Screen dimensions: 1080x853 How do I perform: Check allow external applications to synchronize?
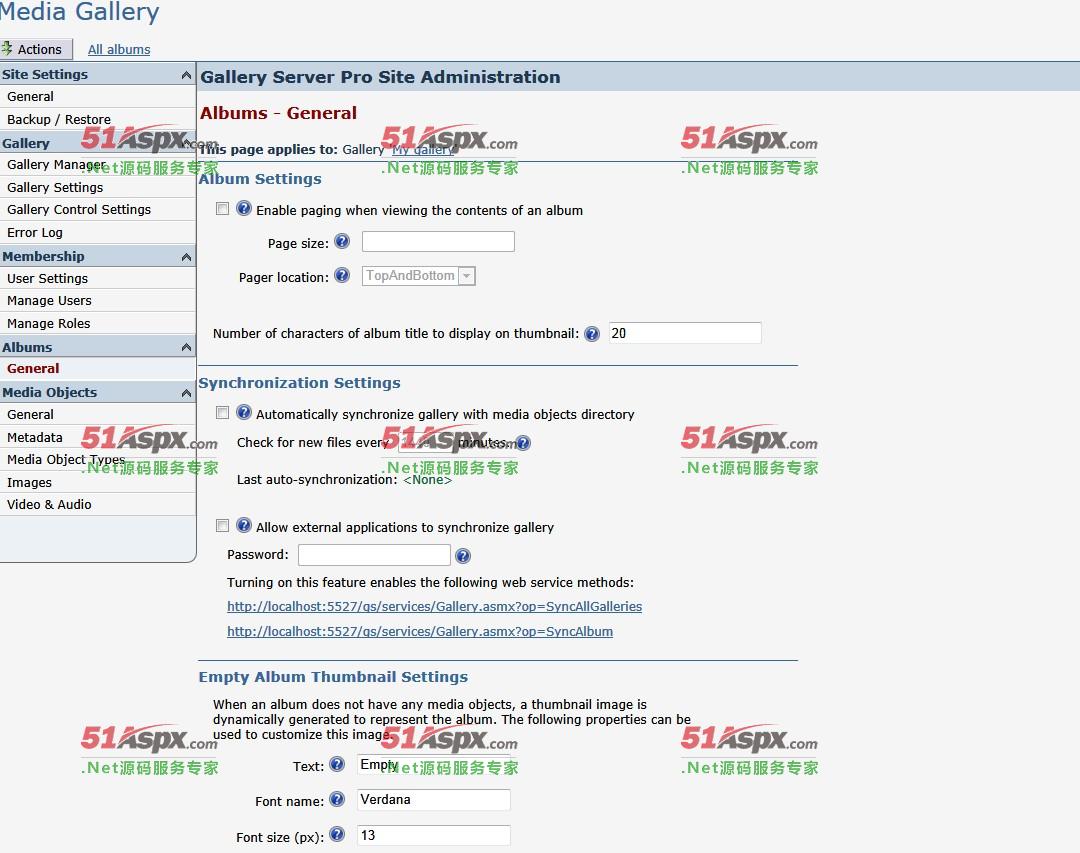pyautogui.click(x=222, y=526)
